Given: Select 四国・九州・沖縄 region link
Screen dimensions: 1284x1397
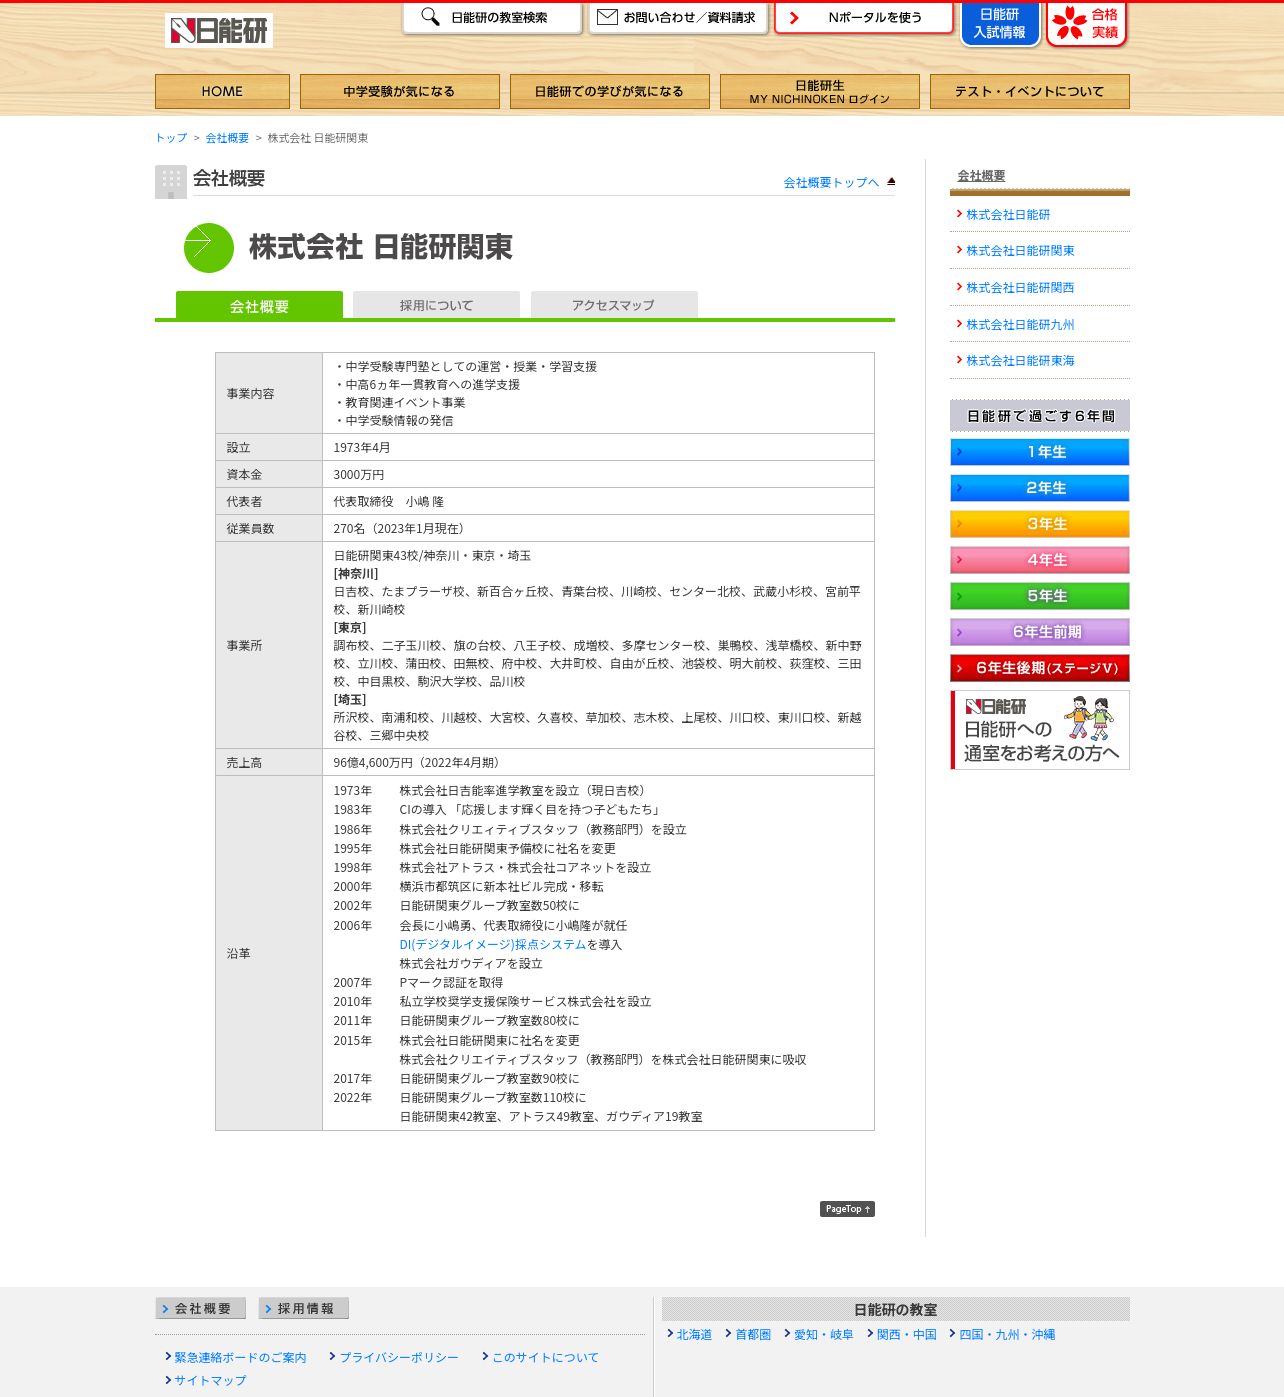Looking at the screenshot, I should 1007,1334.
